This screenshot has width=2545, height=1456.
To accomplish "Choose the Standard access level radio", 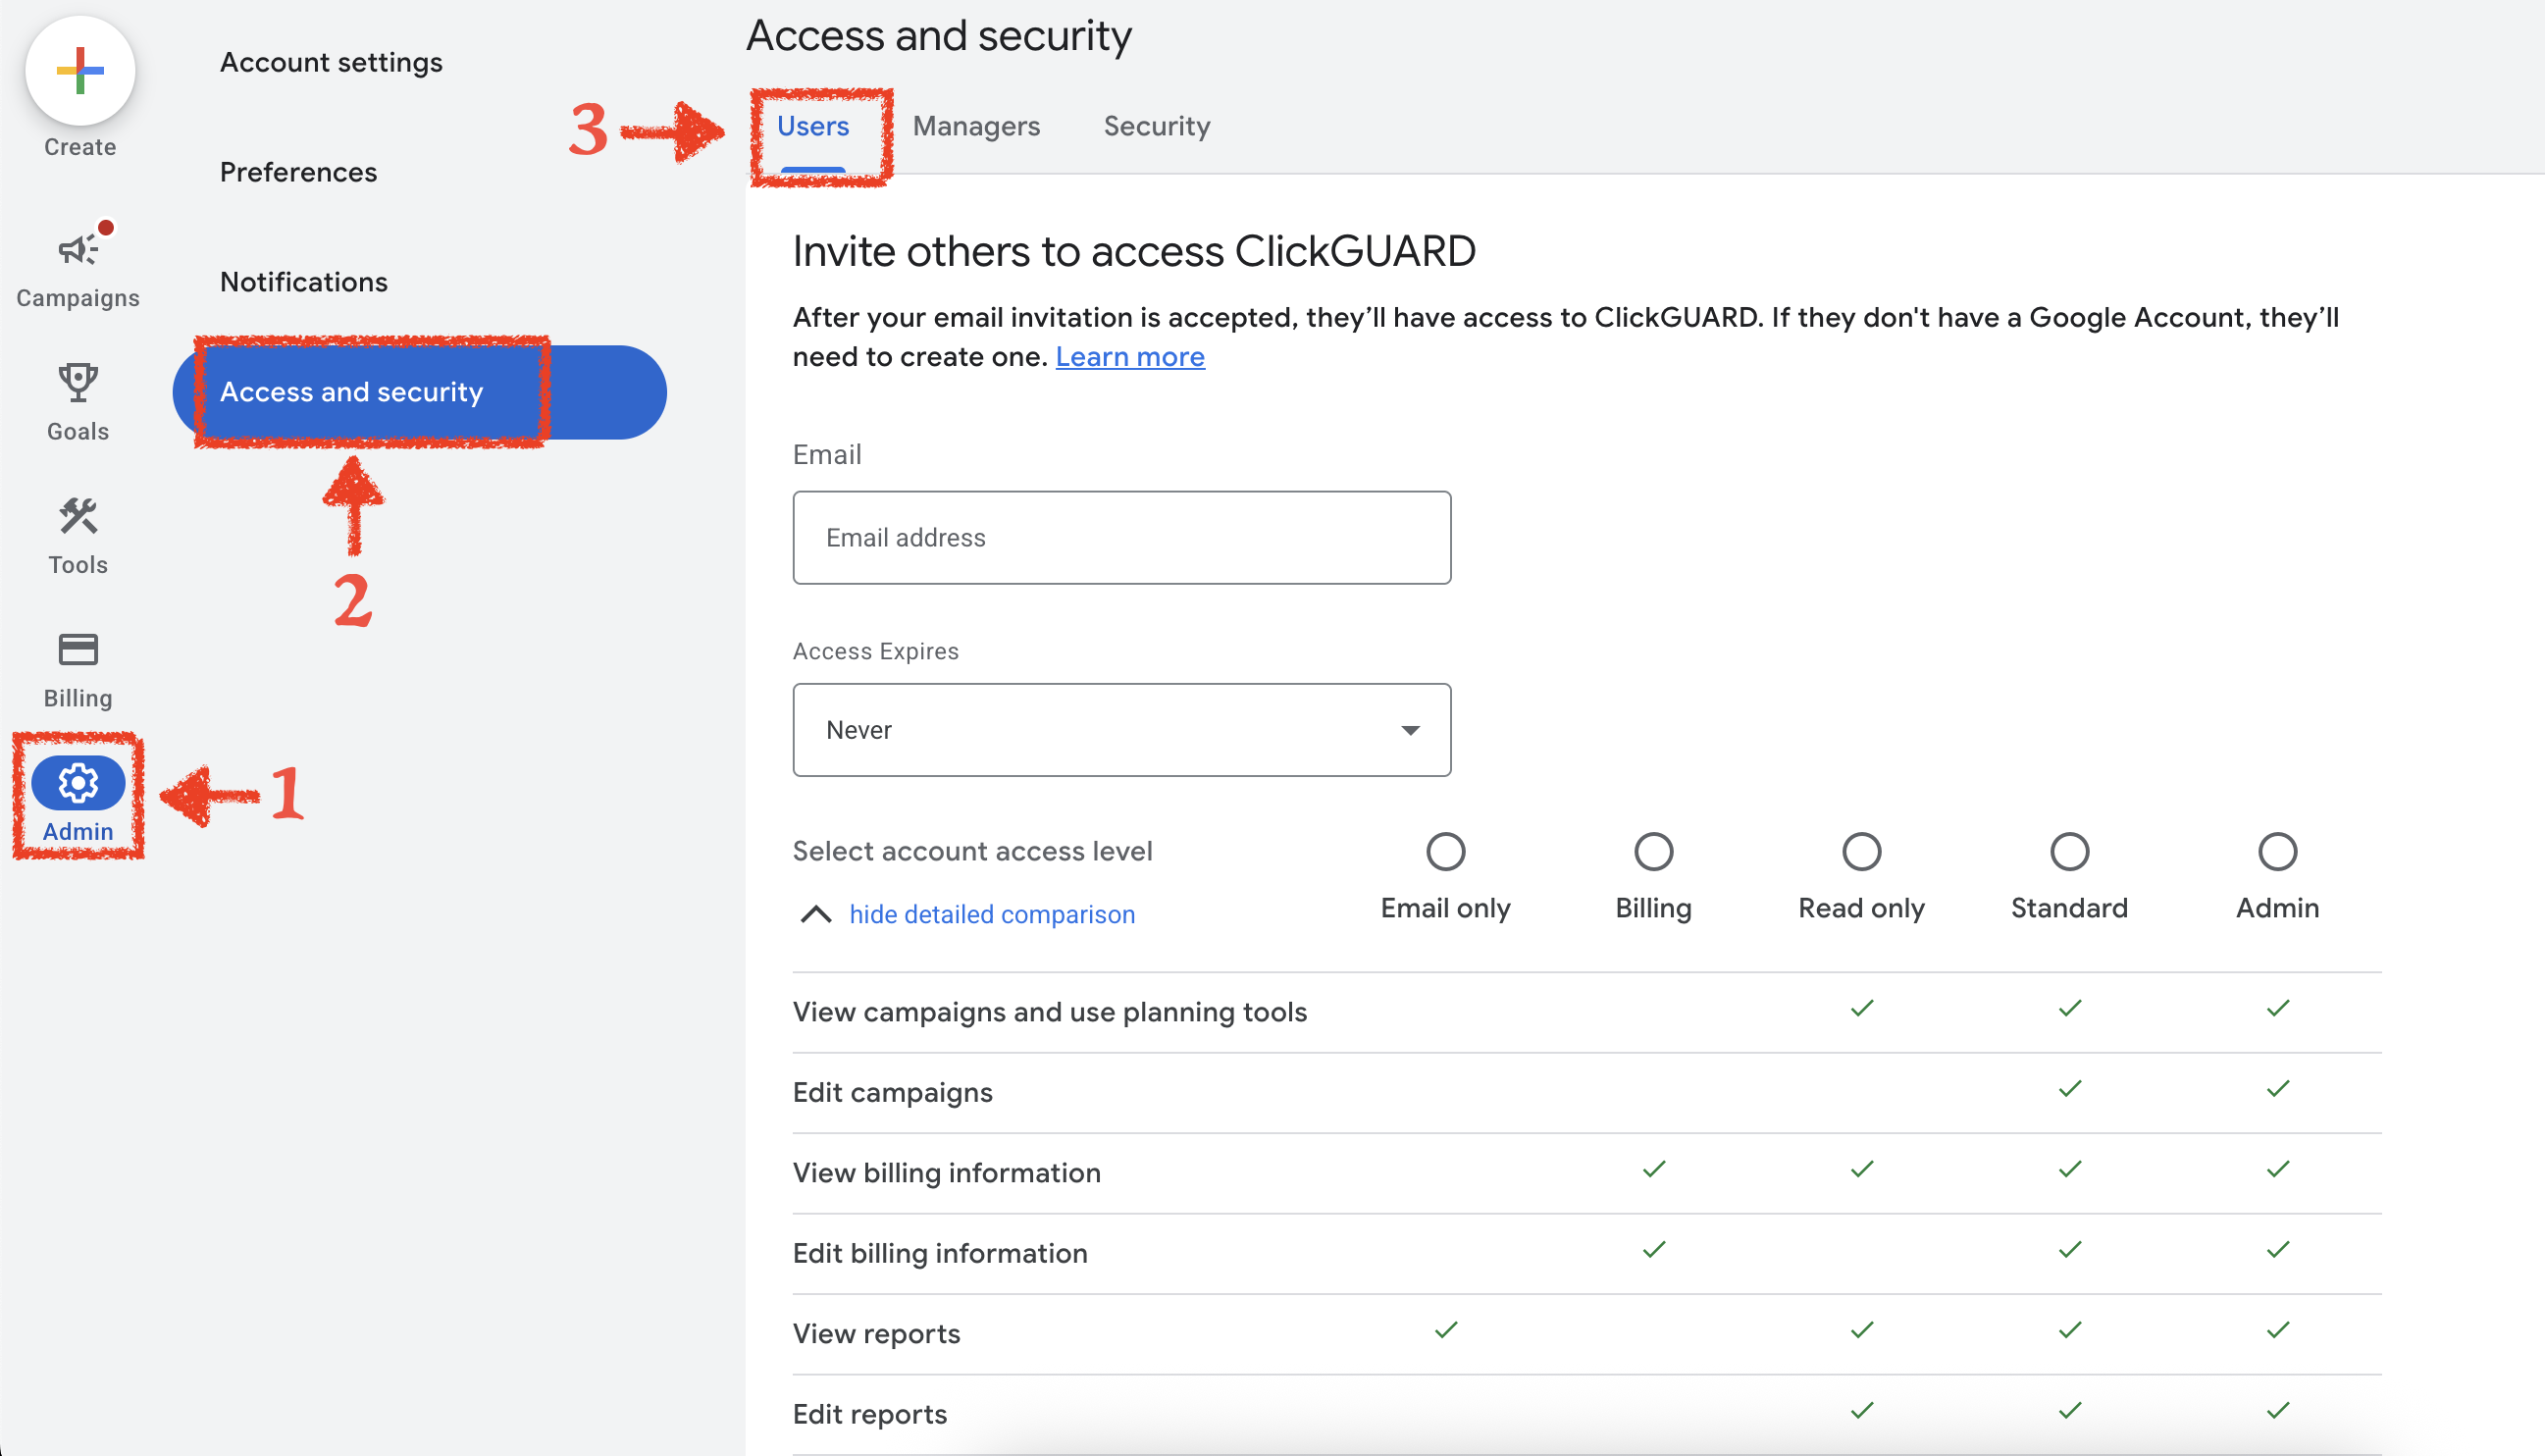I will tap(2069, 852).
